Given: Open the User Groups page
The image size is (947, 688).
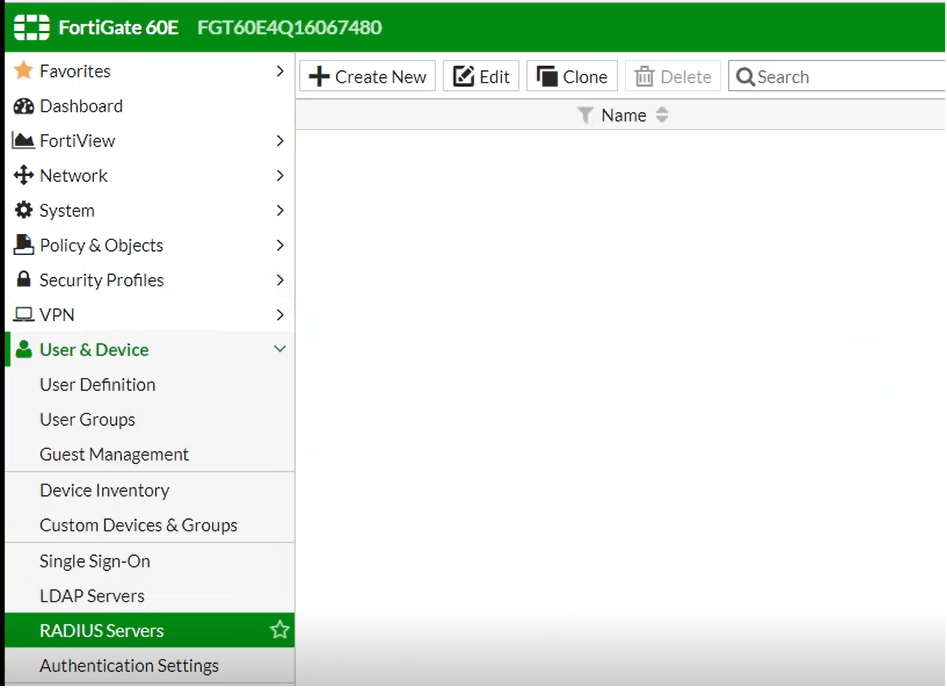Looking at the screenshot, I should [x=87, y=420].
